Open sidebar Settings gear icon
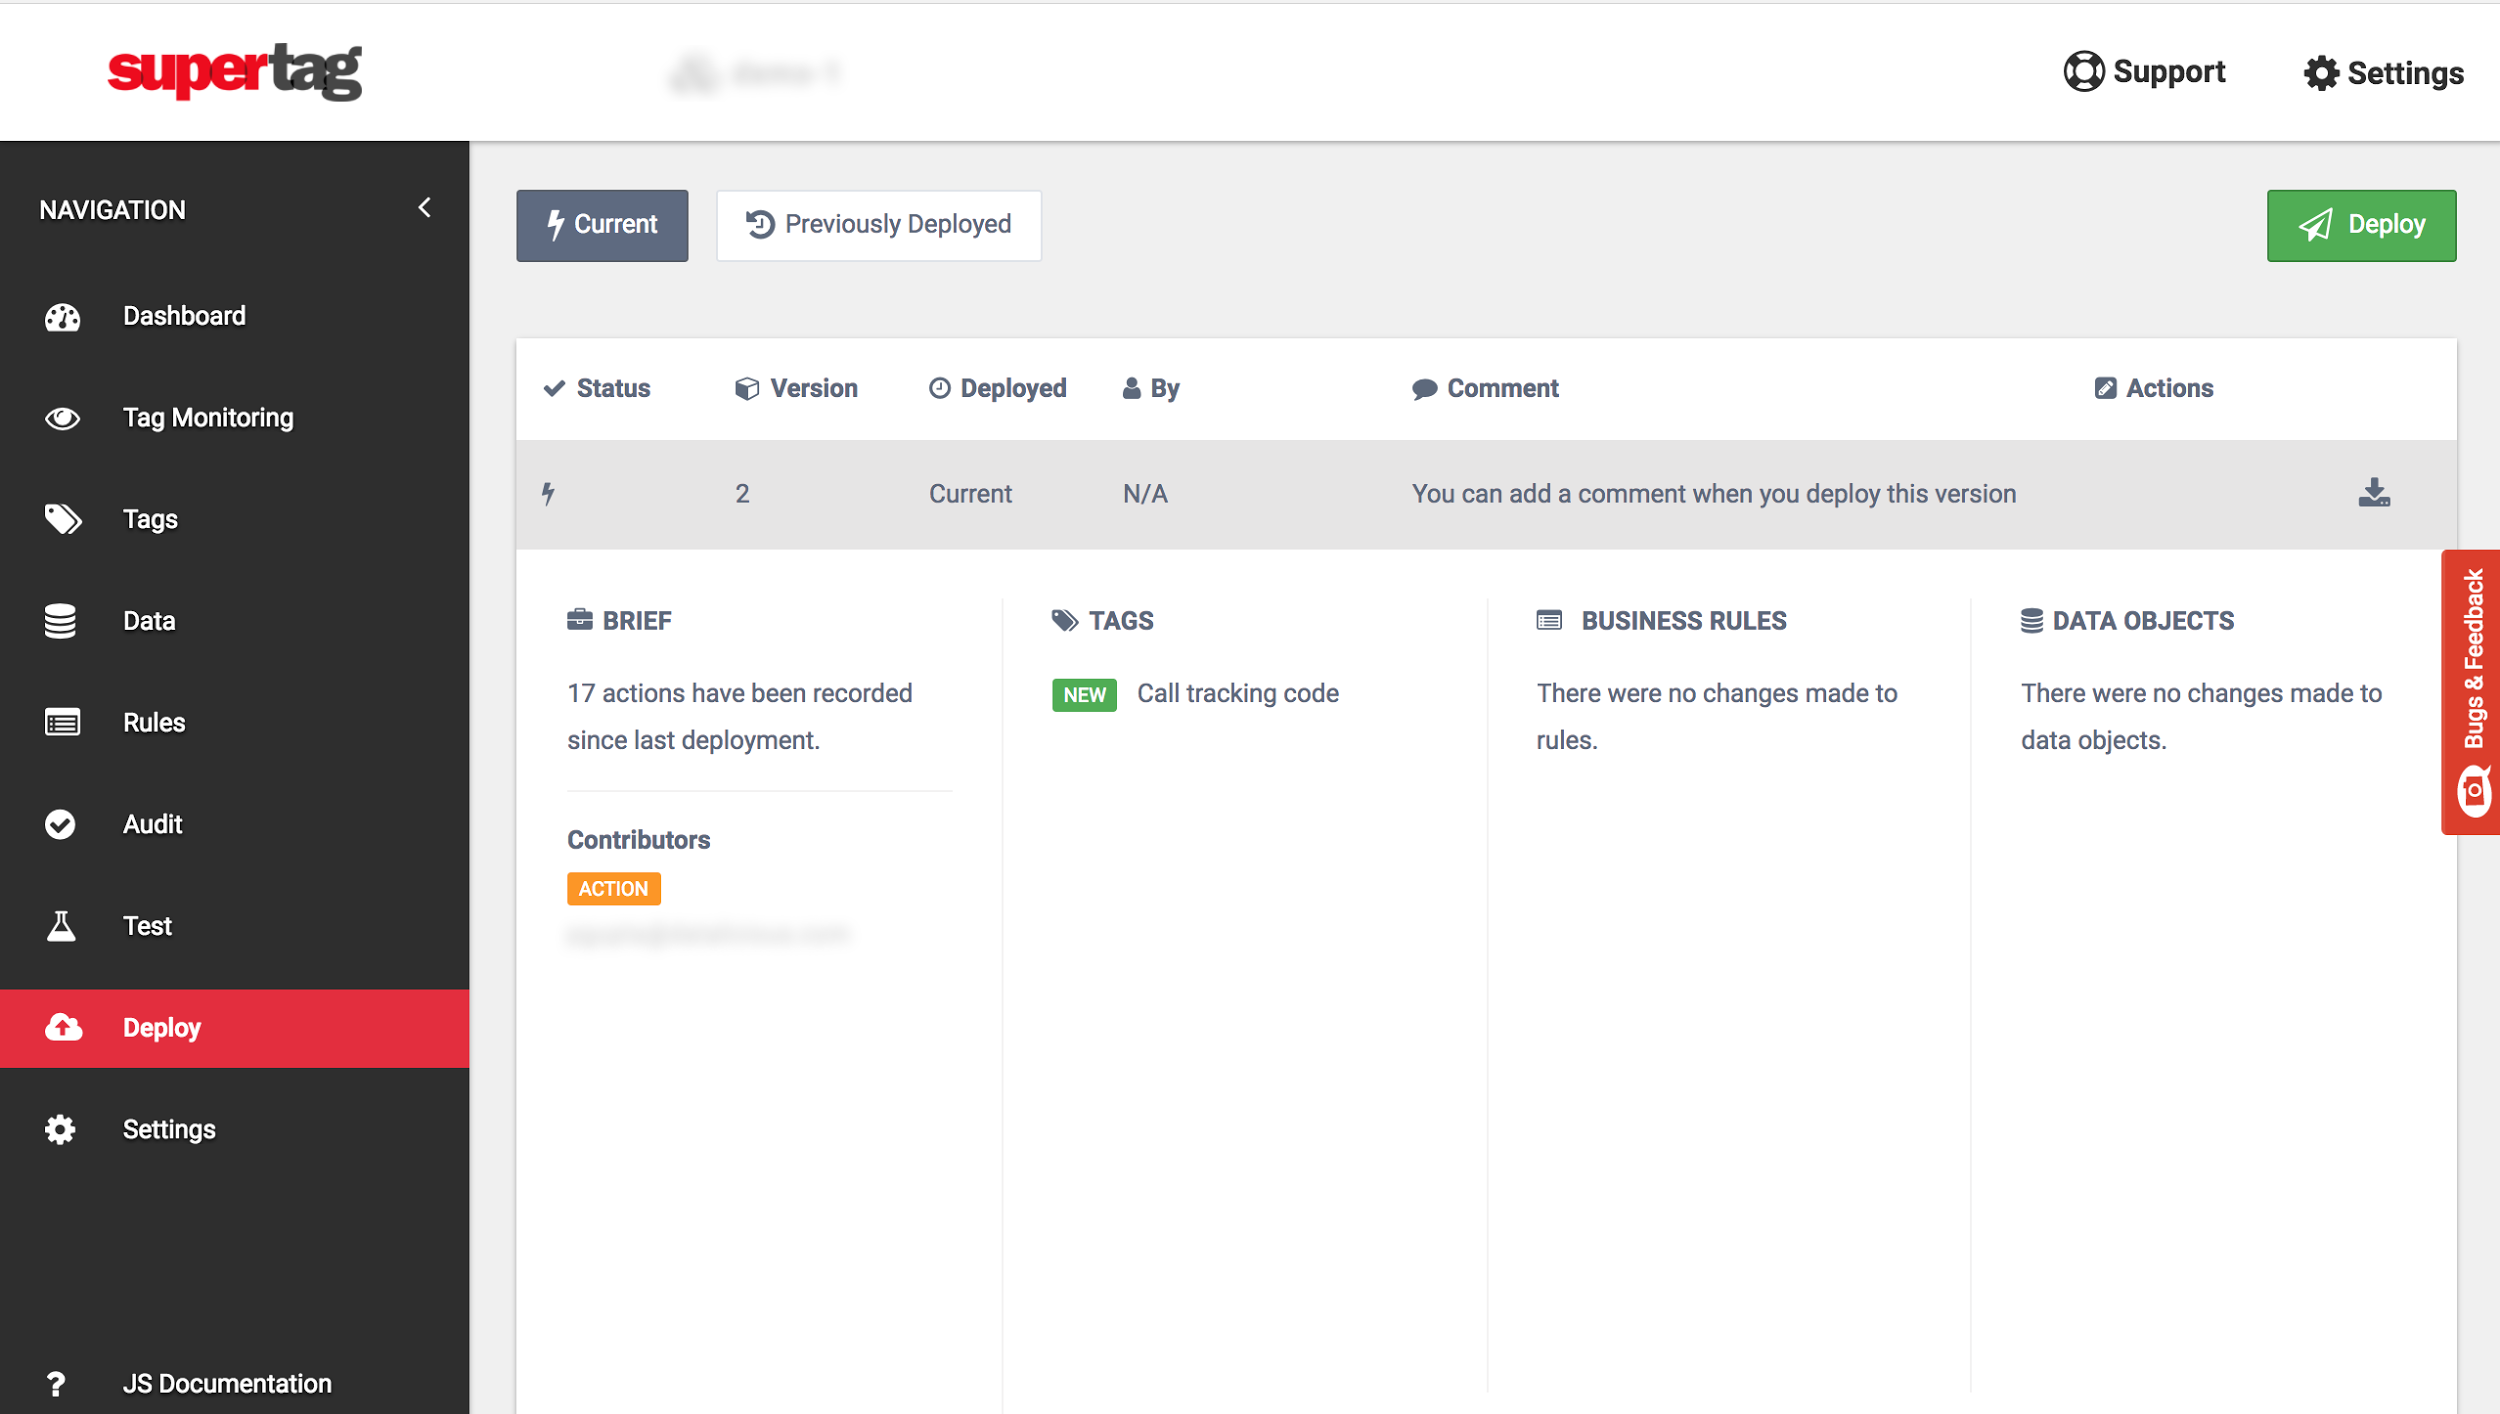Screen dimensions: 2500x1414 tap(60, 1129)
